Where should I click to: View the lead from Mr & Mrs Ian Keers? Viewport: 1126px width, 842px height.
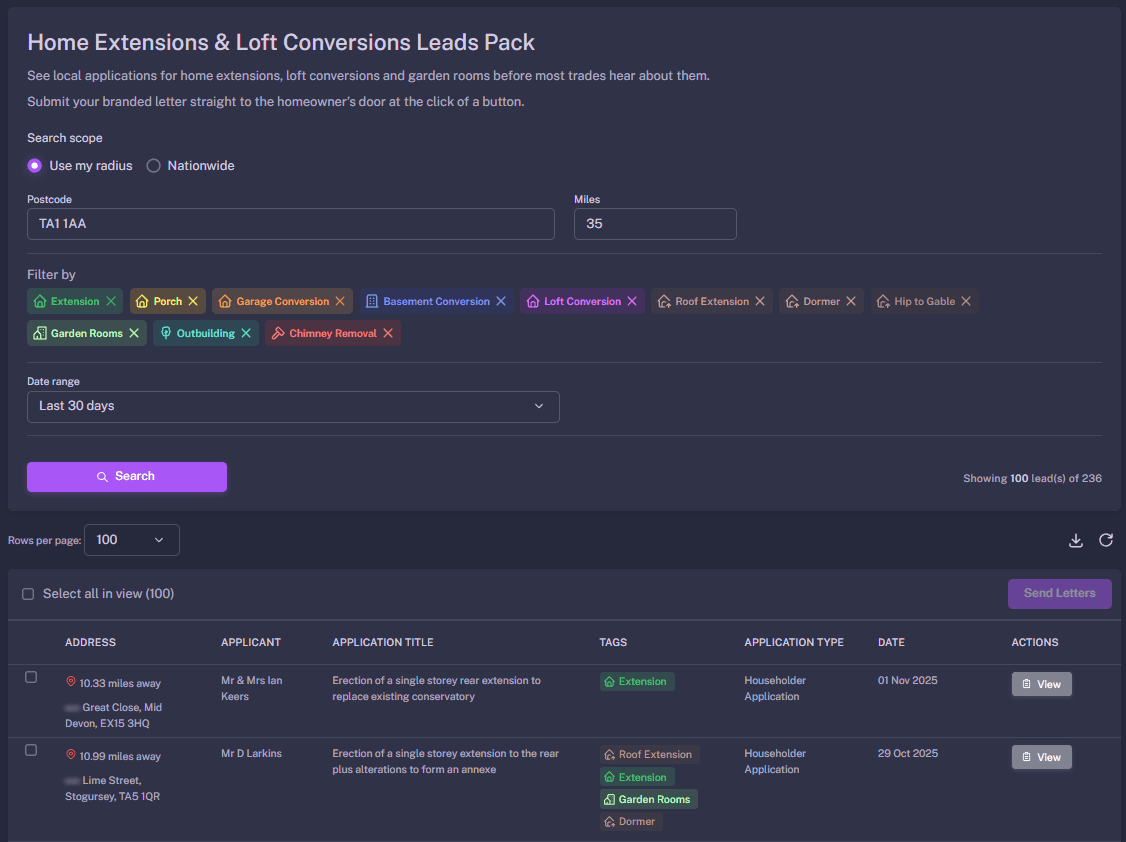point(1041,683)
